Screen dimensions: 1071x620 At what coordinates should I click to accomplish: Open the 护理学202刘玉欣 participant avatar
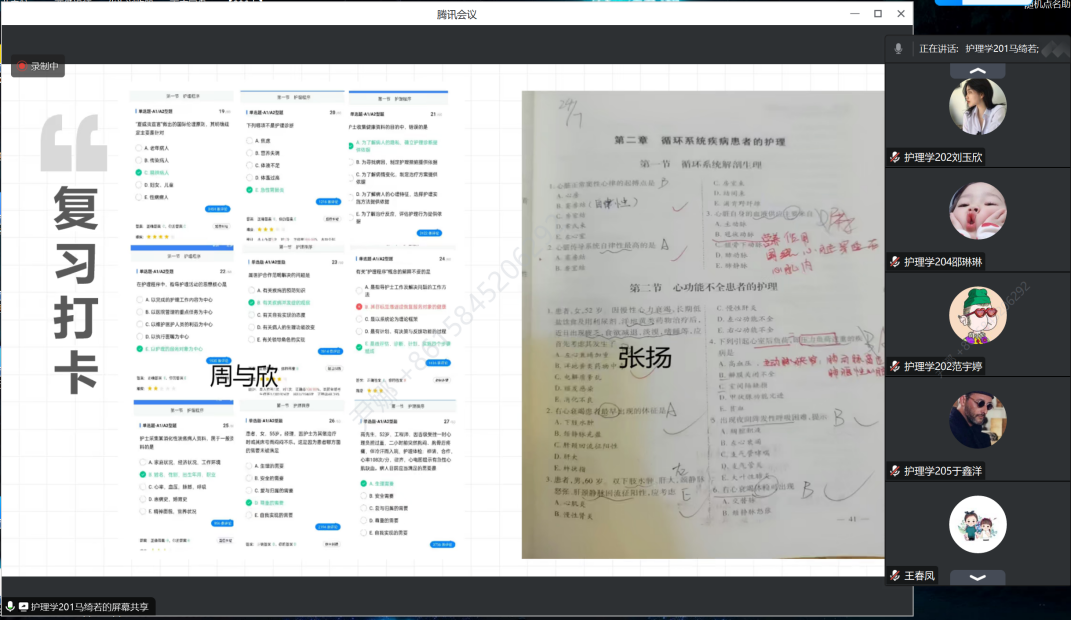(x=977, y=107)
